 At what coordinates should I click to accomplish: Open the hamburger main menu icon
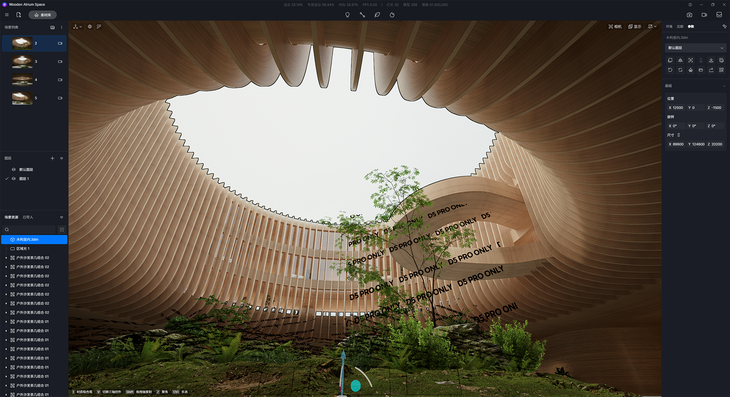(x=7, y=15)
